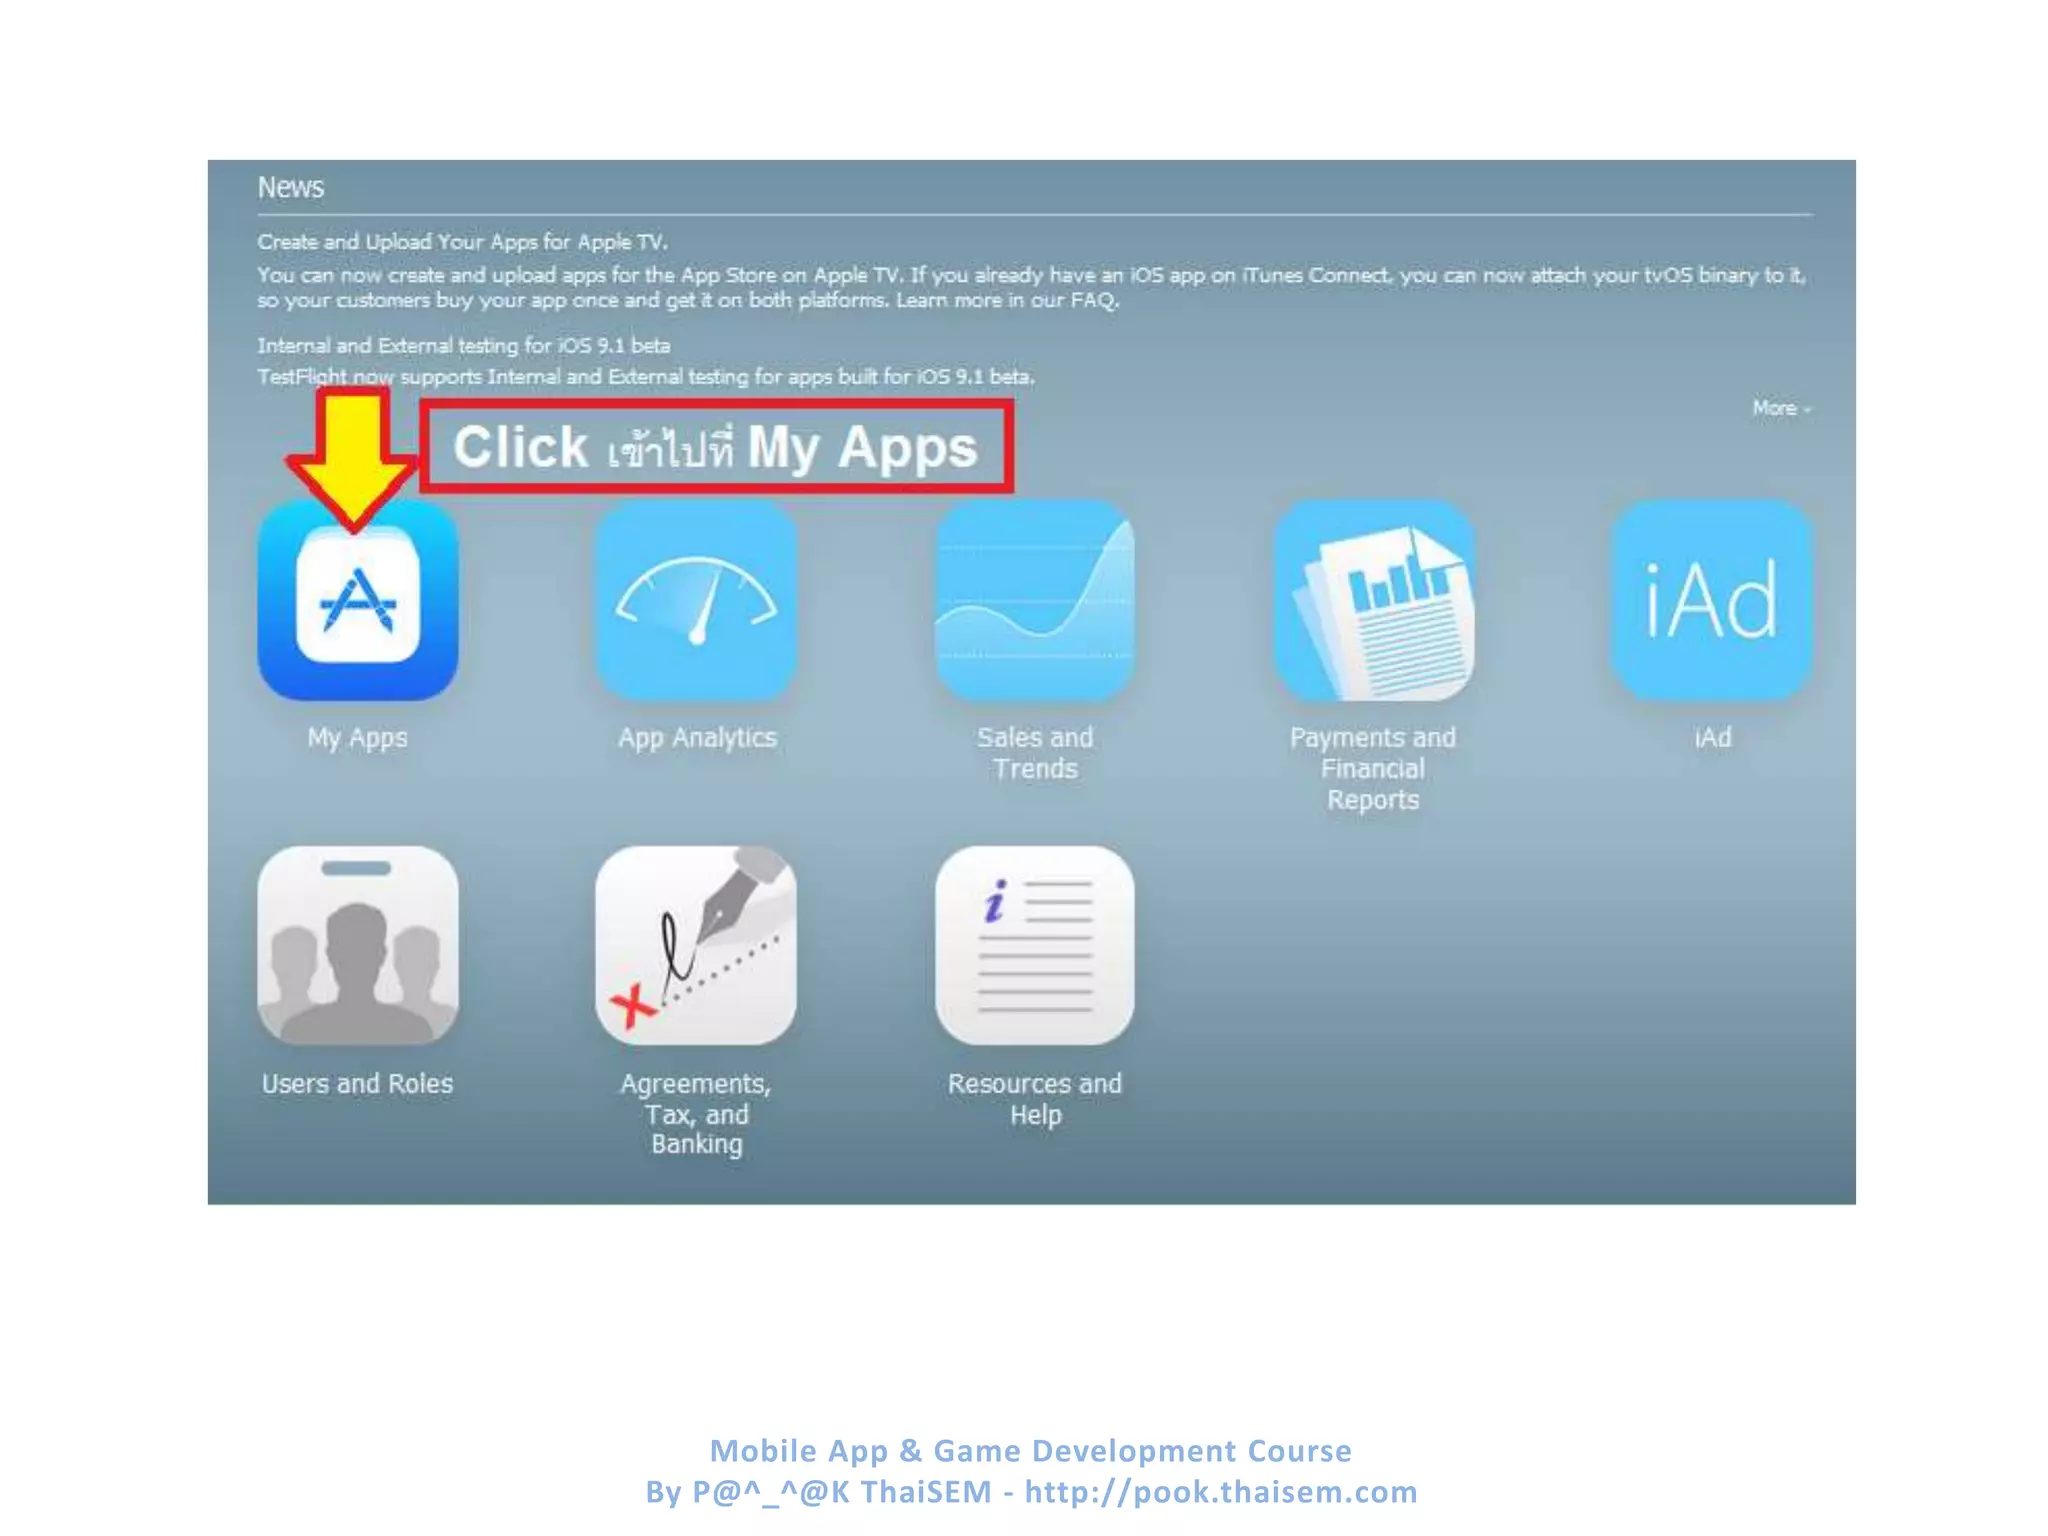Click the 'Learn more in our FAQ' text
Image resolution: width=2048 pixels, height=1536 pixels.
1007,300
